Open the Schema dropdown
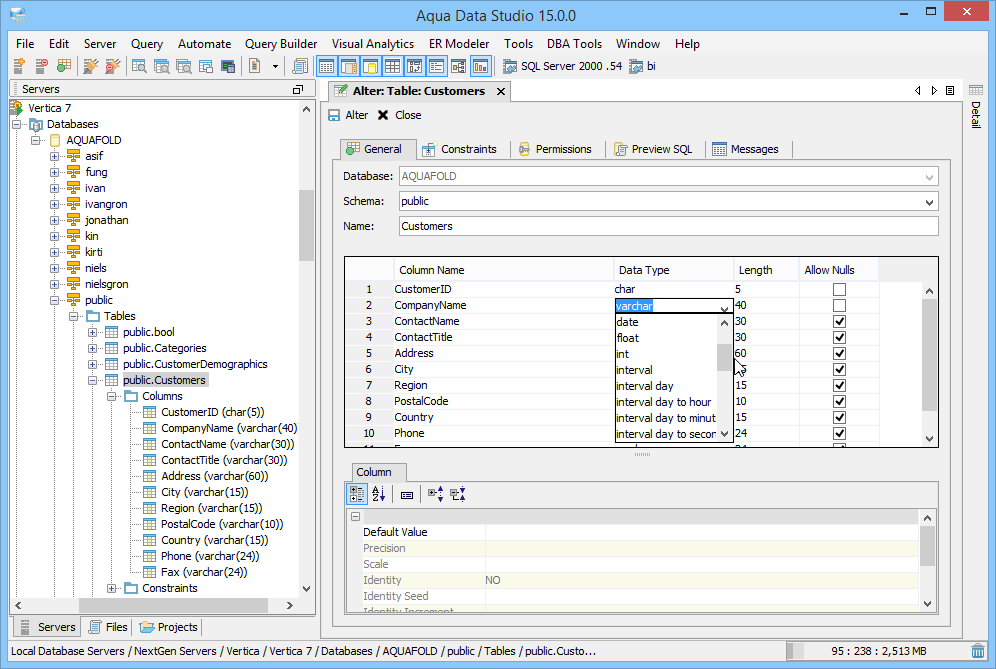Viewport: 996px width, 669px height. click(x=929, y=202)
